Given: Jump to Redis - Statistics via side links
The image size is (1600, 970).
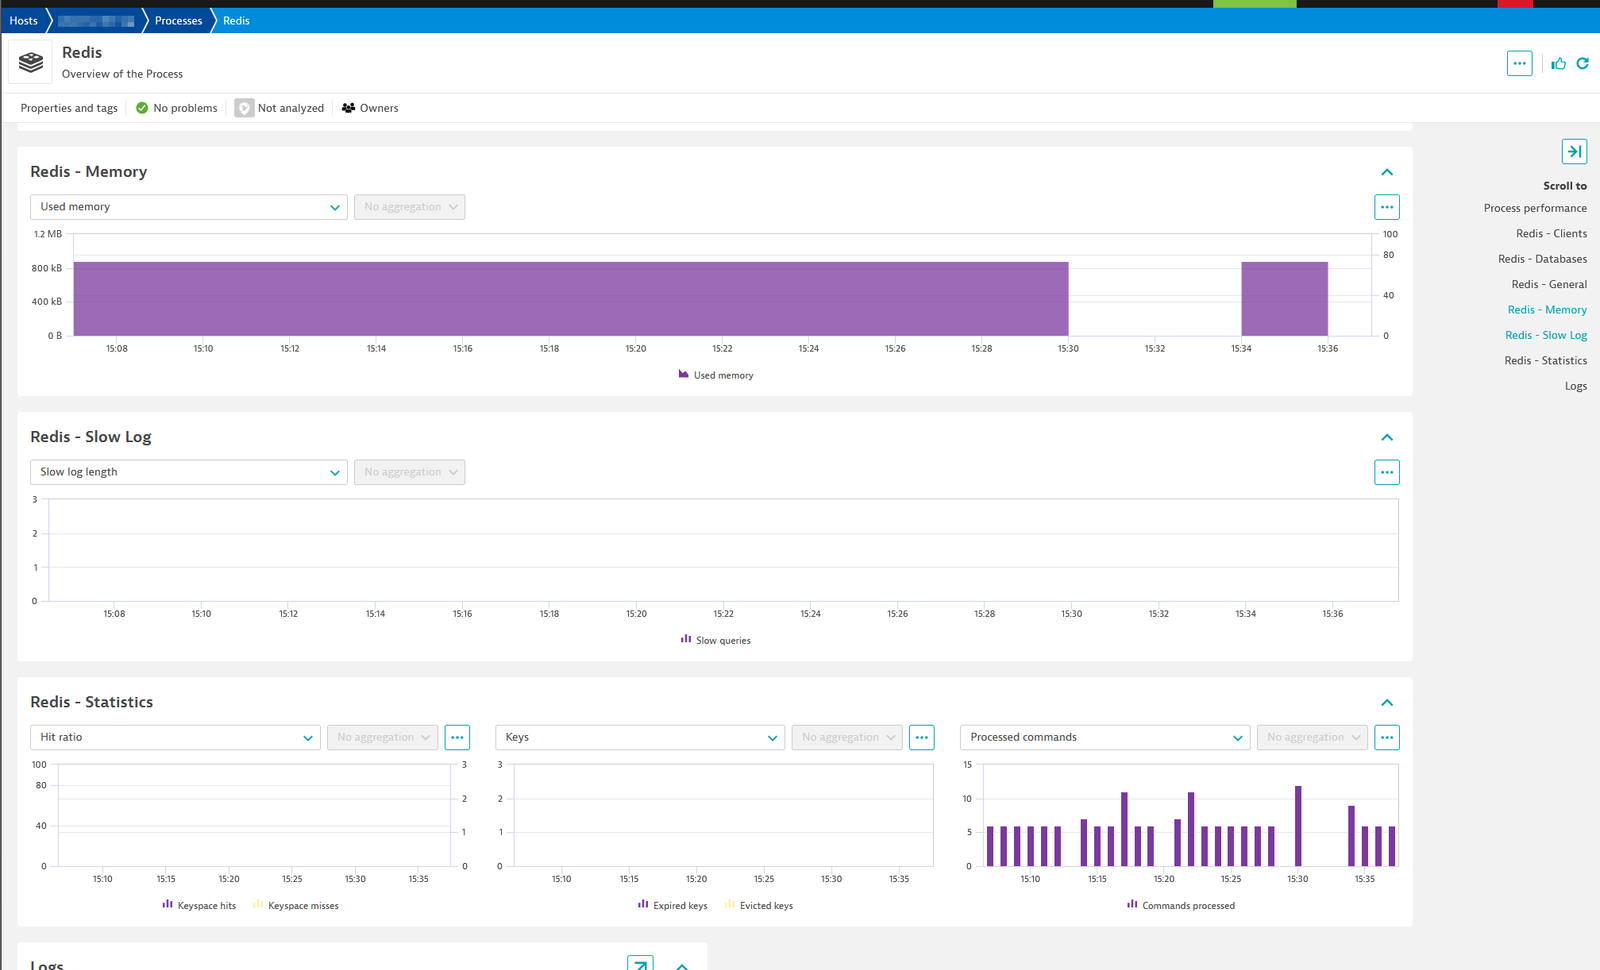Looking at the screenshot, I should click(1545, 360).
